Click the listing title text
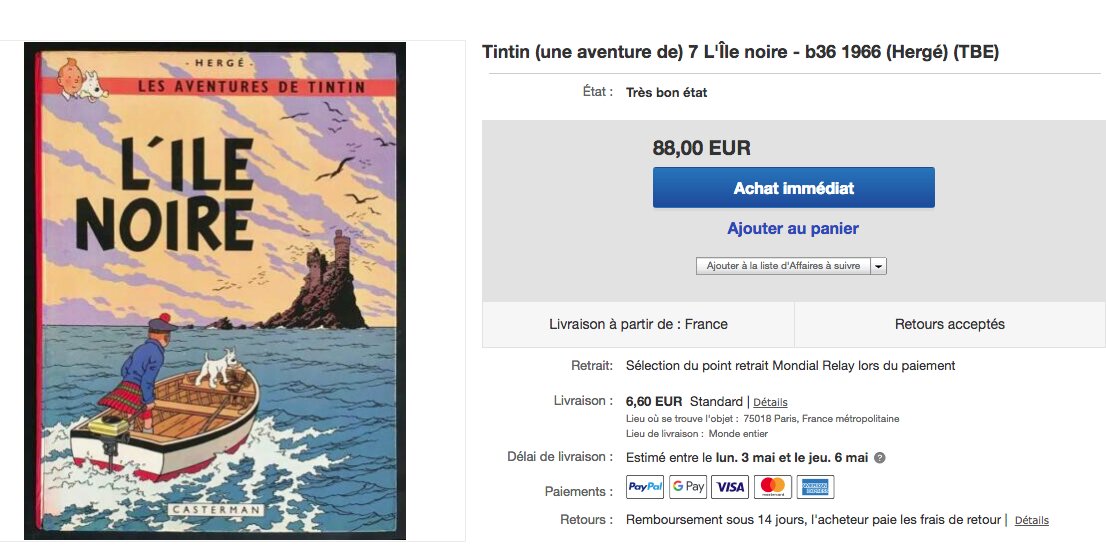Screen dimensions: 1106x557 click(740, 52)
